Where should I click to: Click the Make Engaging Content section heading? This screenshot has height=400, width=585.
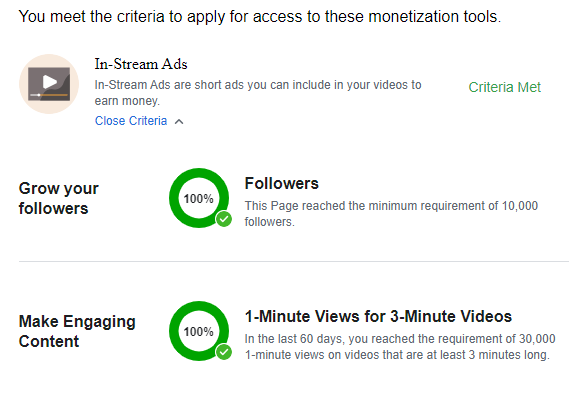[77, 331]
